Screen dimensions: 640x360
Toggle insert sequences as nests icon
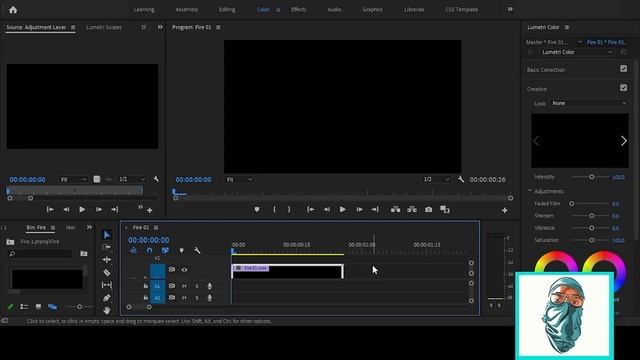point(133,251)
